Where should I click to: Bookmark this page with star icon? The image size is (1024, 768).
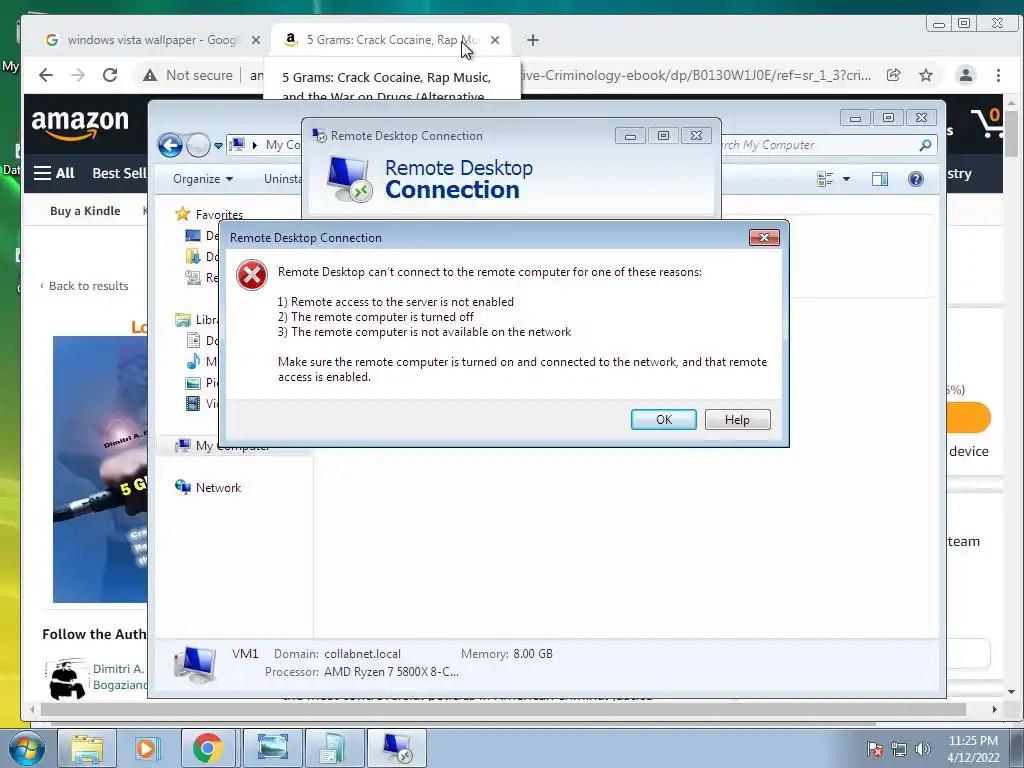click(926, 75)
